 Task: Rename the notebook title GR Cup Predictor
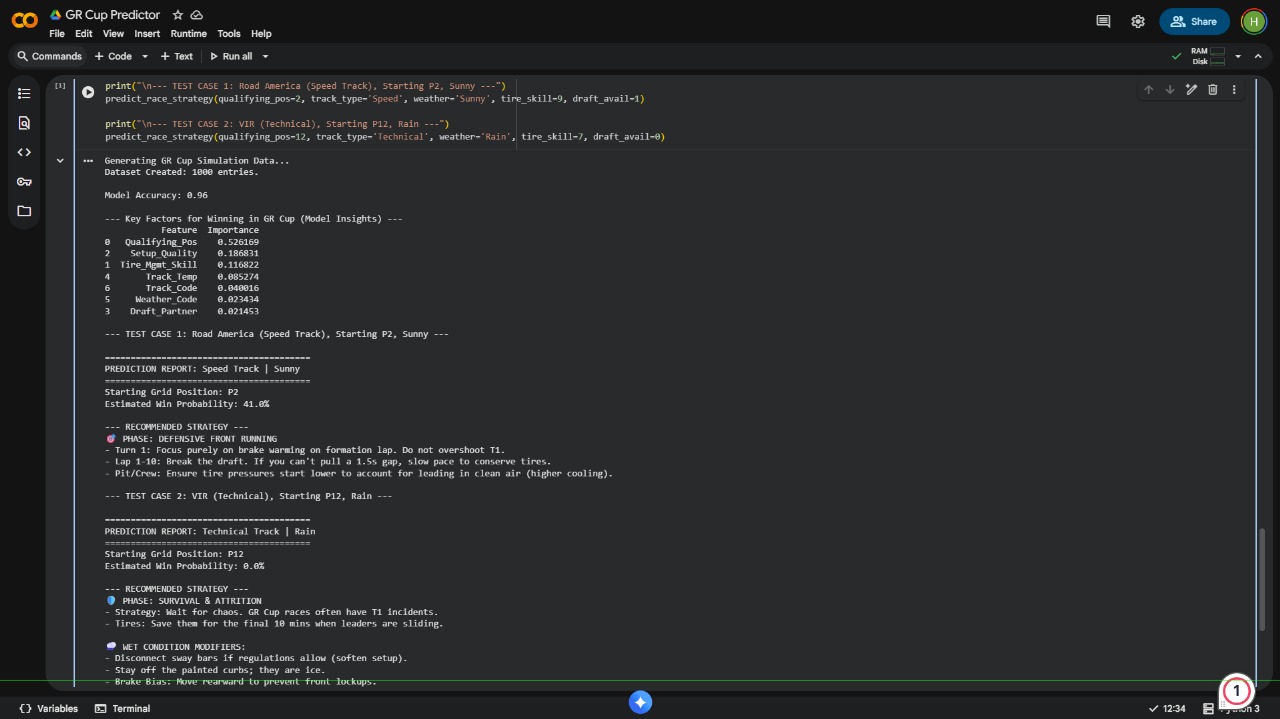(113, 15)
